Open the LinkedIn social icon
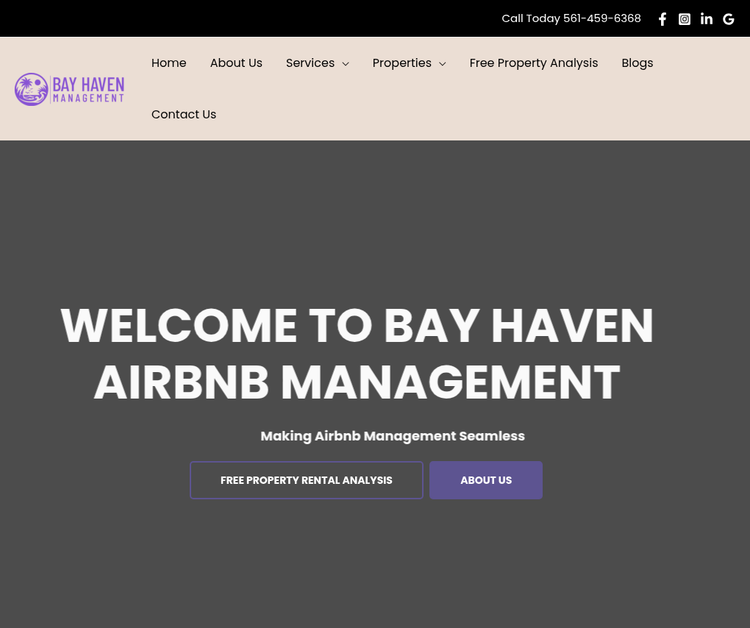The image size is (750, 628). click(x=706, y=19)
